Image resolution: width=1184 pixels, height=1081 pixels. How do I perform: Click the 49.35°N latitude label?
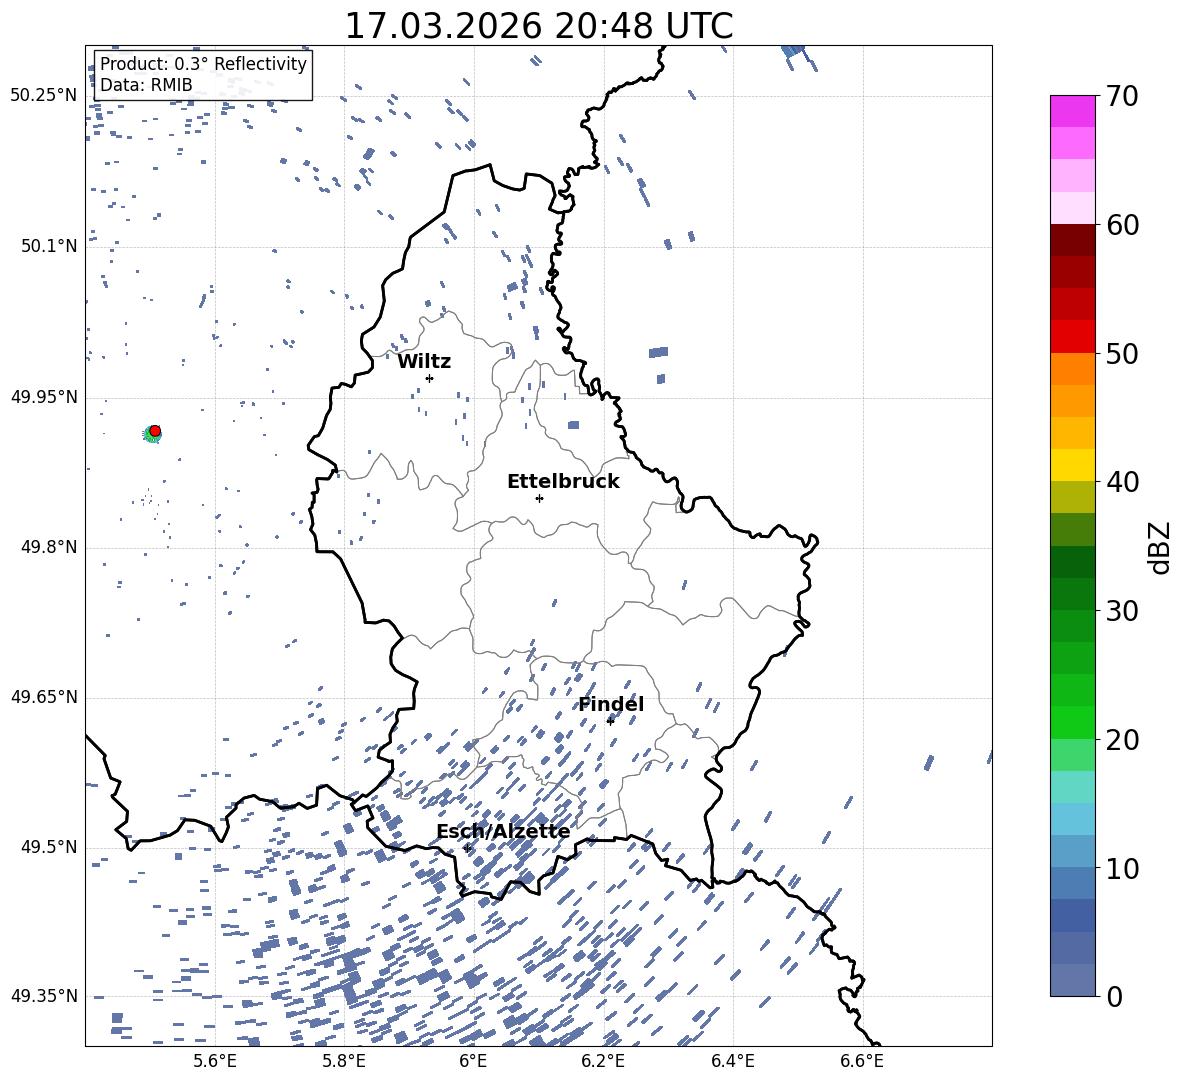(x=45, y=996)
